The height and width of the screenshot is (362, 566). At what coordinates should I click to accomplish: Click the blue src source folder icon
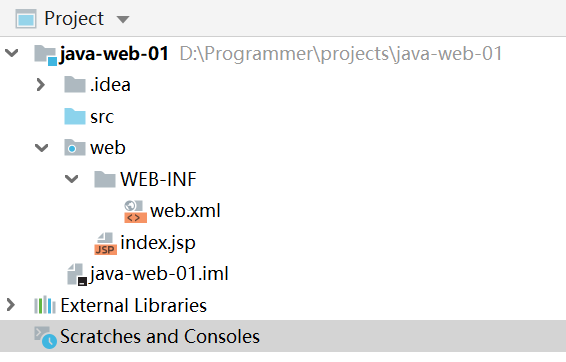[x=75, y=116]
